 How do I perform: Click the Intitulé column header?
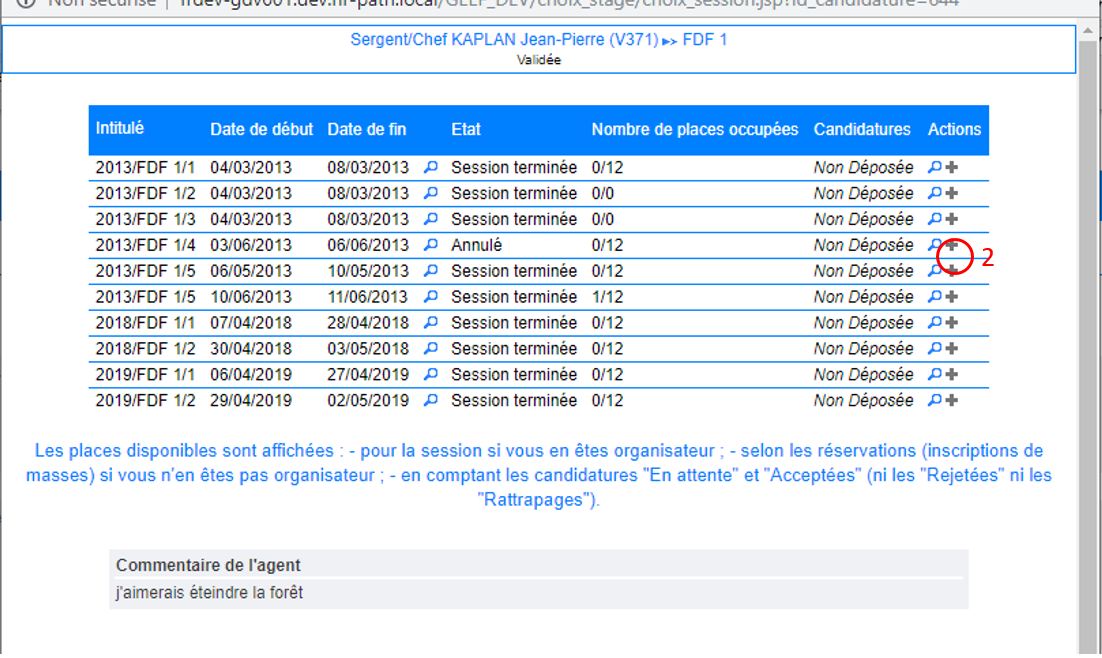click(x=120, y=129)
